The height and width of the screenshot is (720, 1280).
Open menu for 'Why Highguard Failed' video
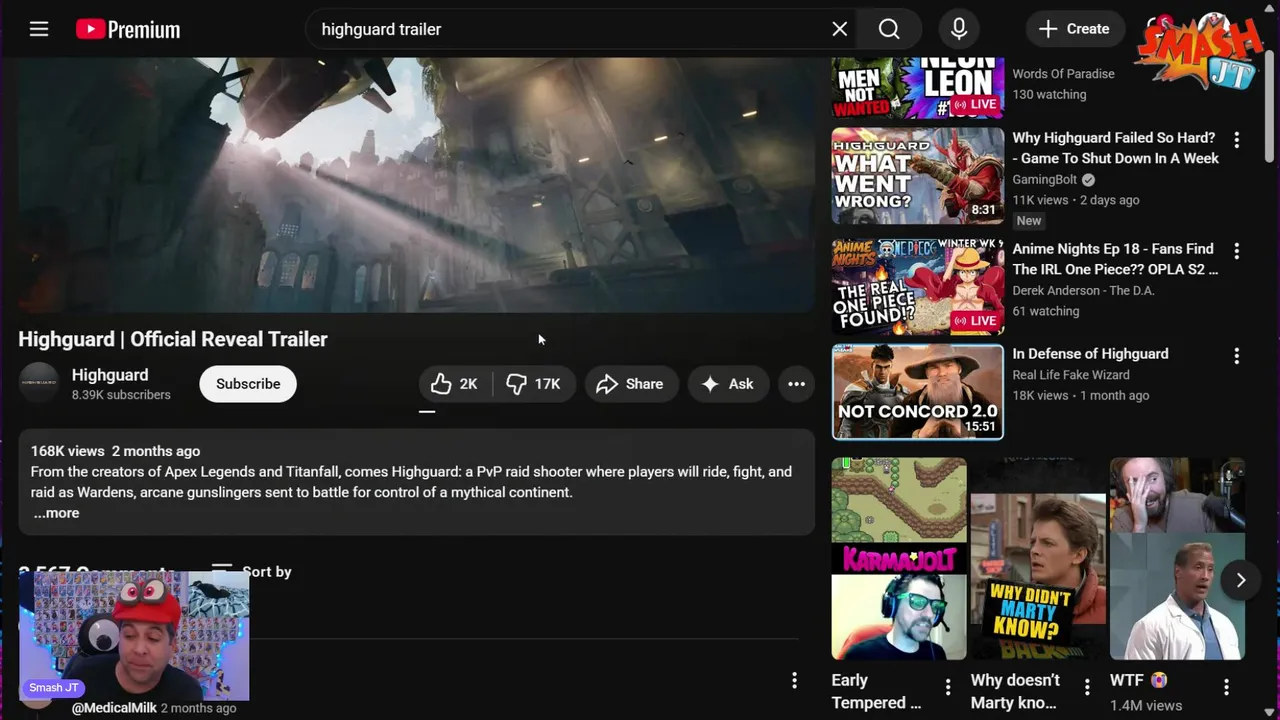pos(1236,140)
